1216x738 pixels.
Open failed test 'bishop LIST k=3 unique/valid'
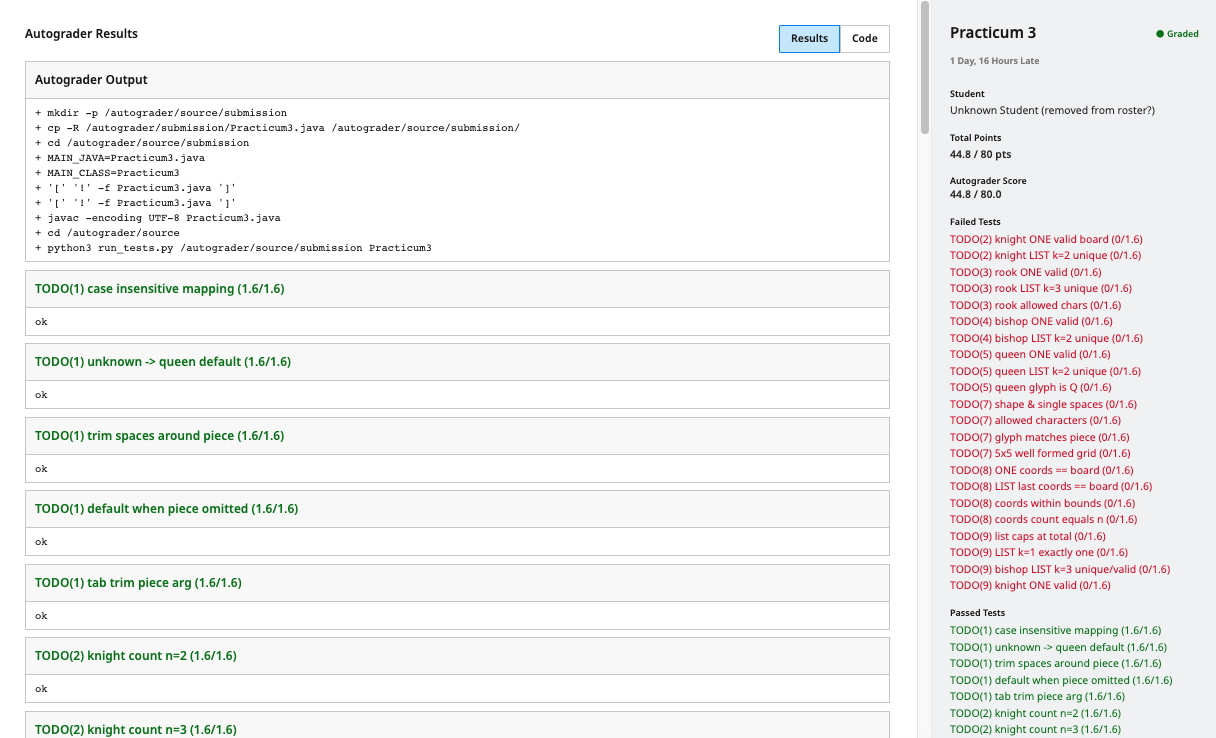point(1059,569)
